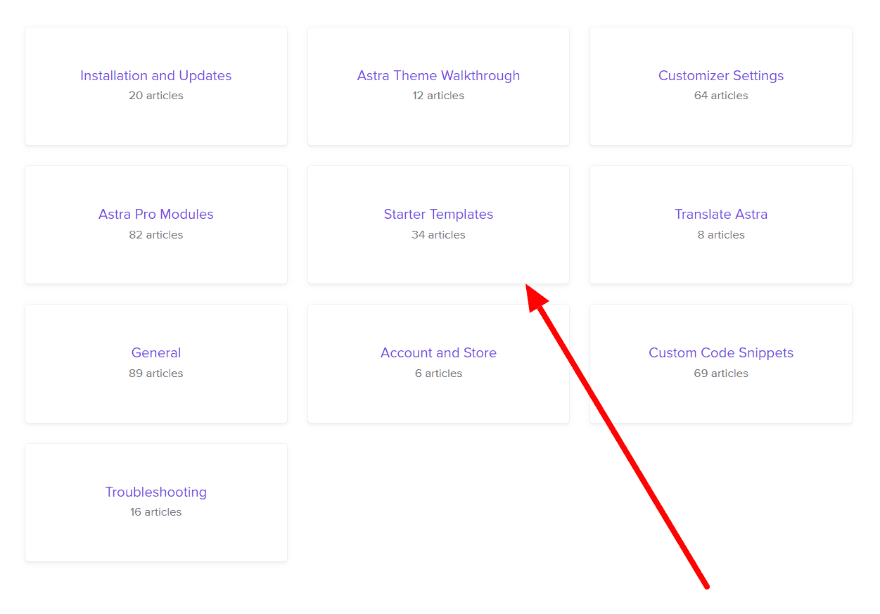Open the Starter Templates category

(x=438, y=214)
